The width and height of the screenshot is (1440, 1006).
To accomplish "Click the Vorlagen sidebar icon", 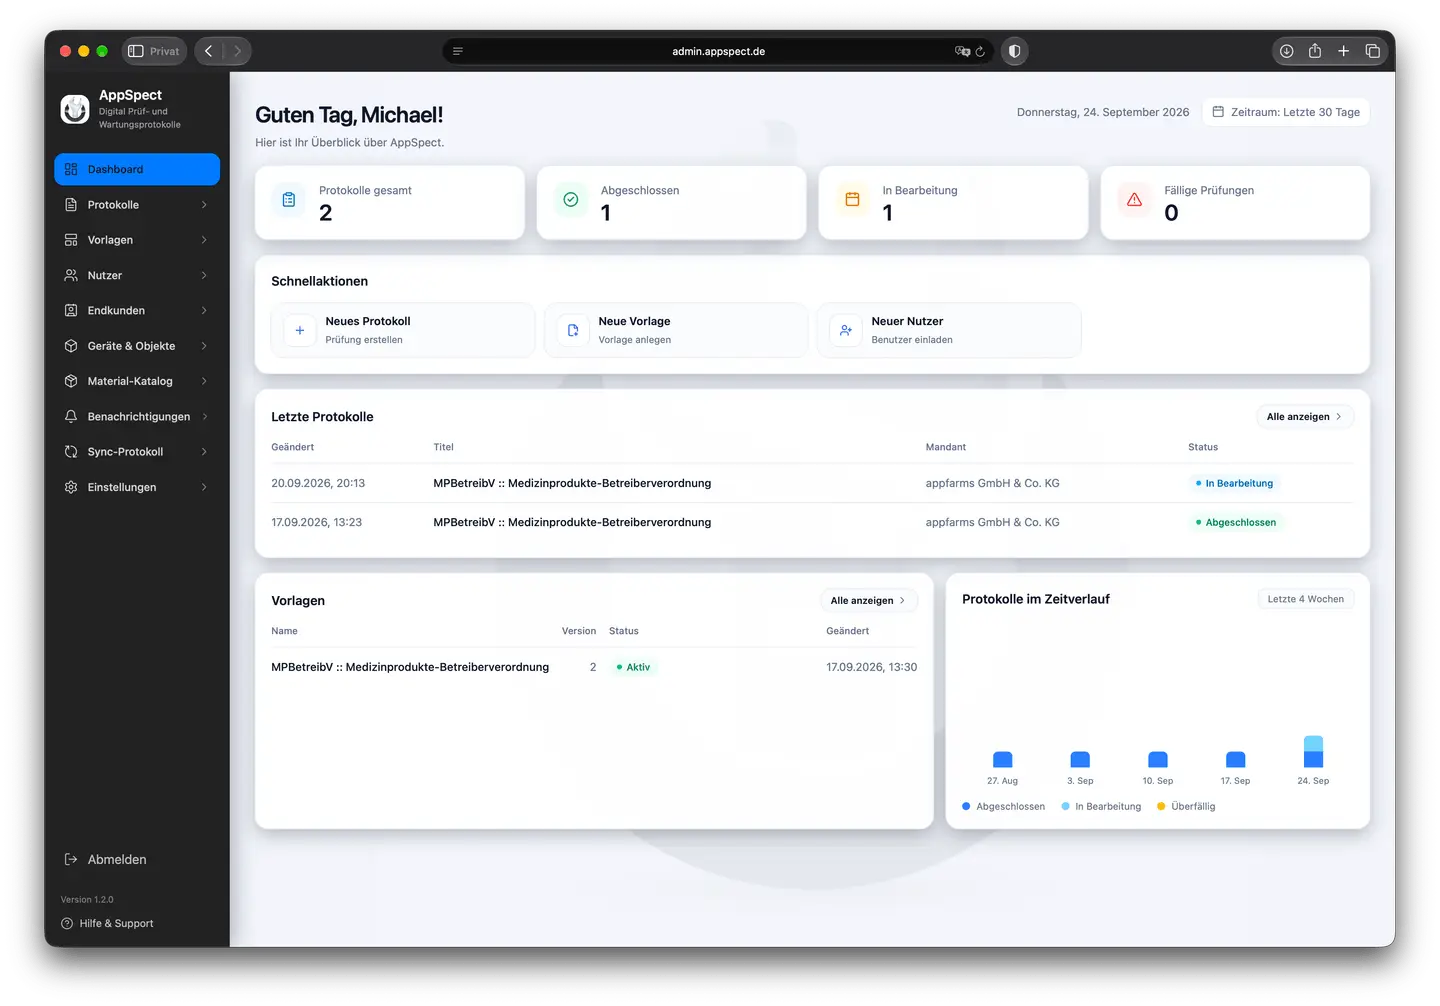I will pos(71,240).
